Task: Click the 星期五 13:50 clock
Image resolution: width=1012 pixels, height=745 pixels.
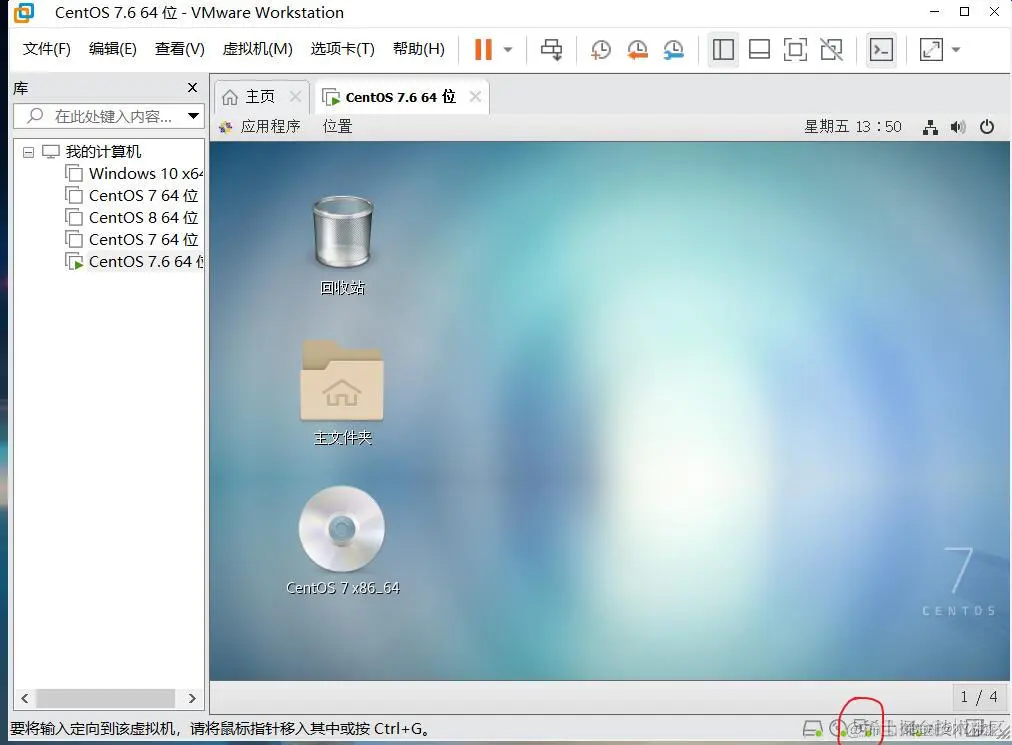Action: [x=853, y=127]
